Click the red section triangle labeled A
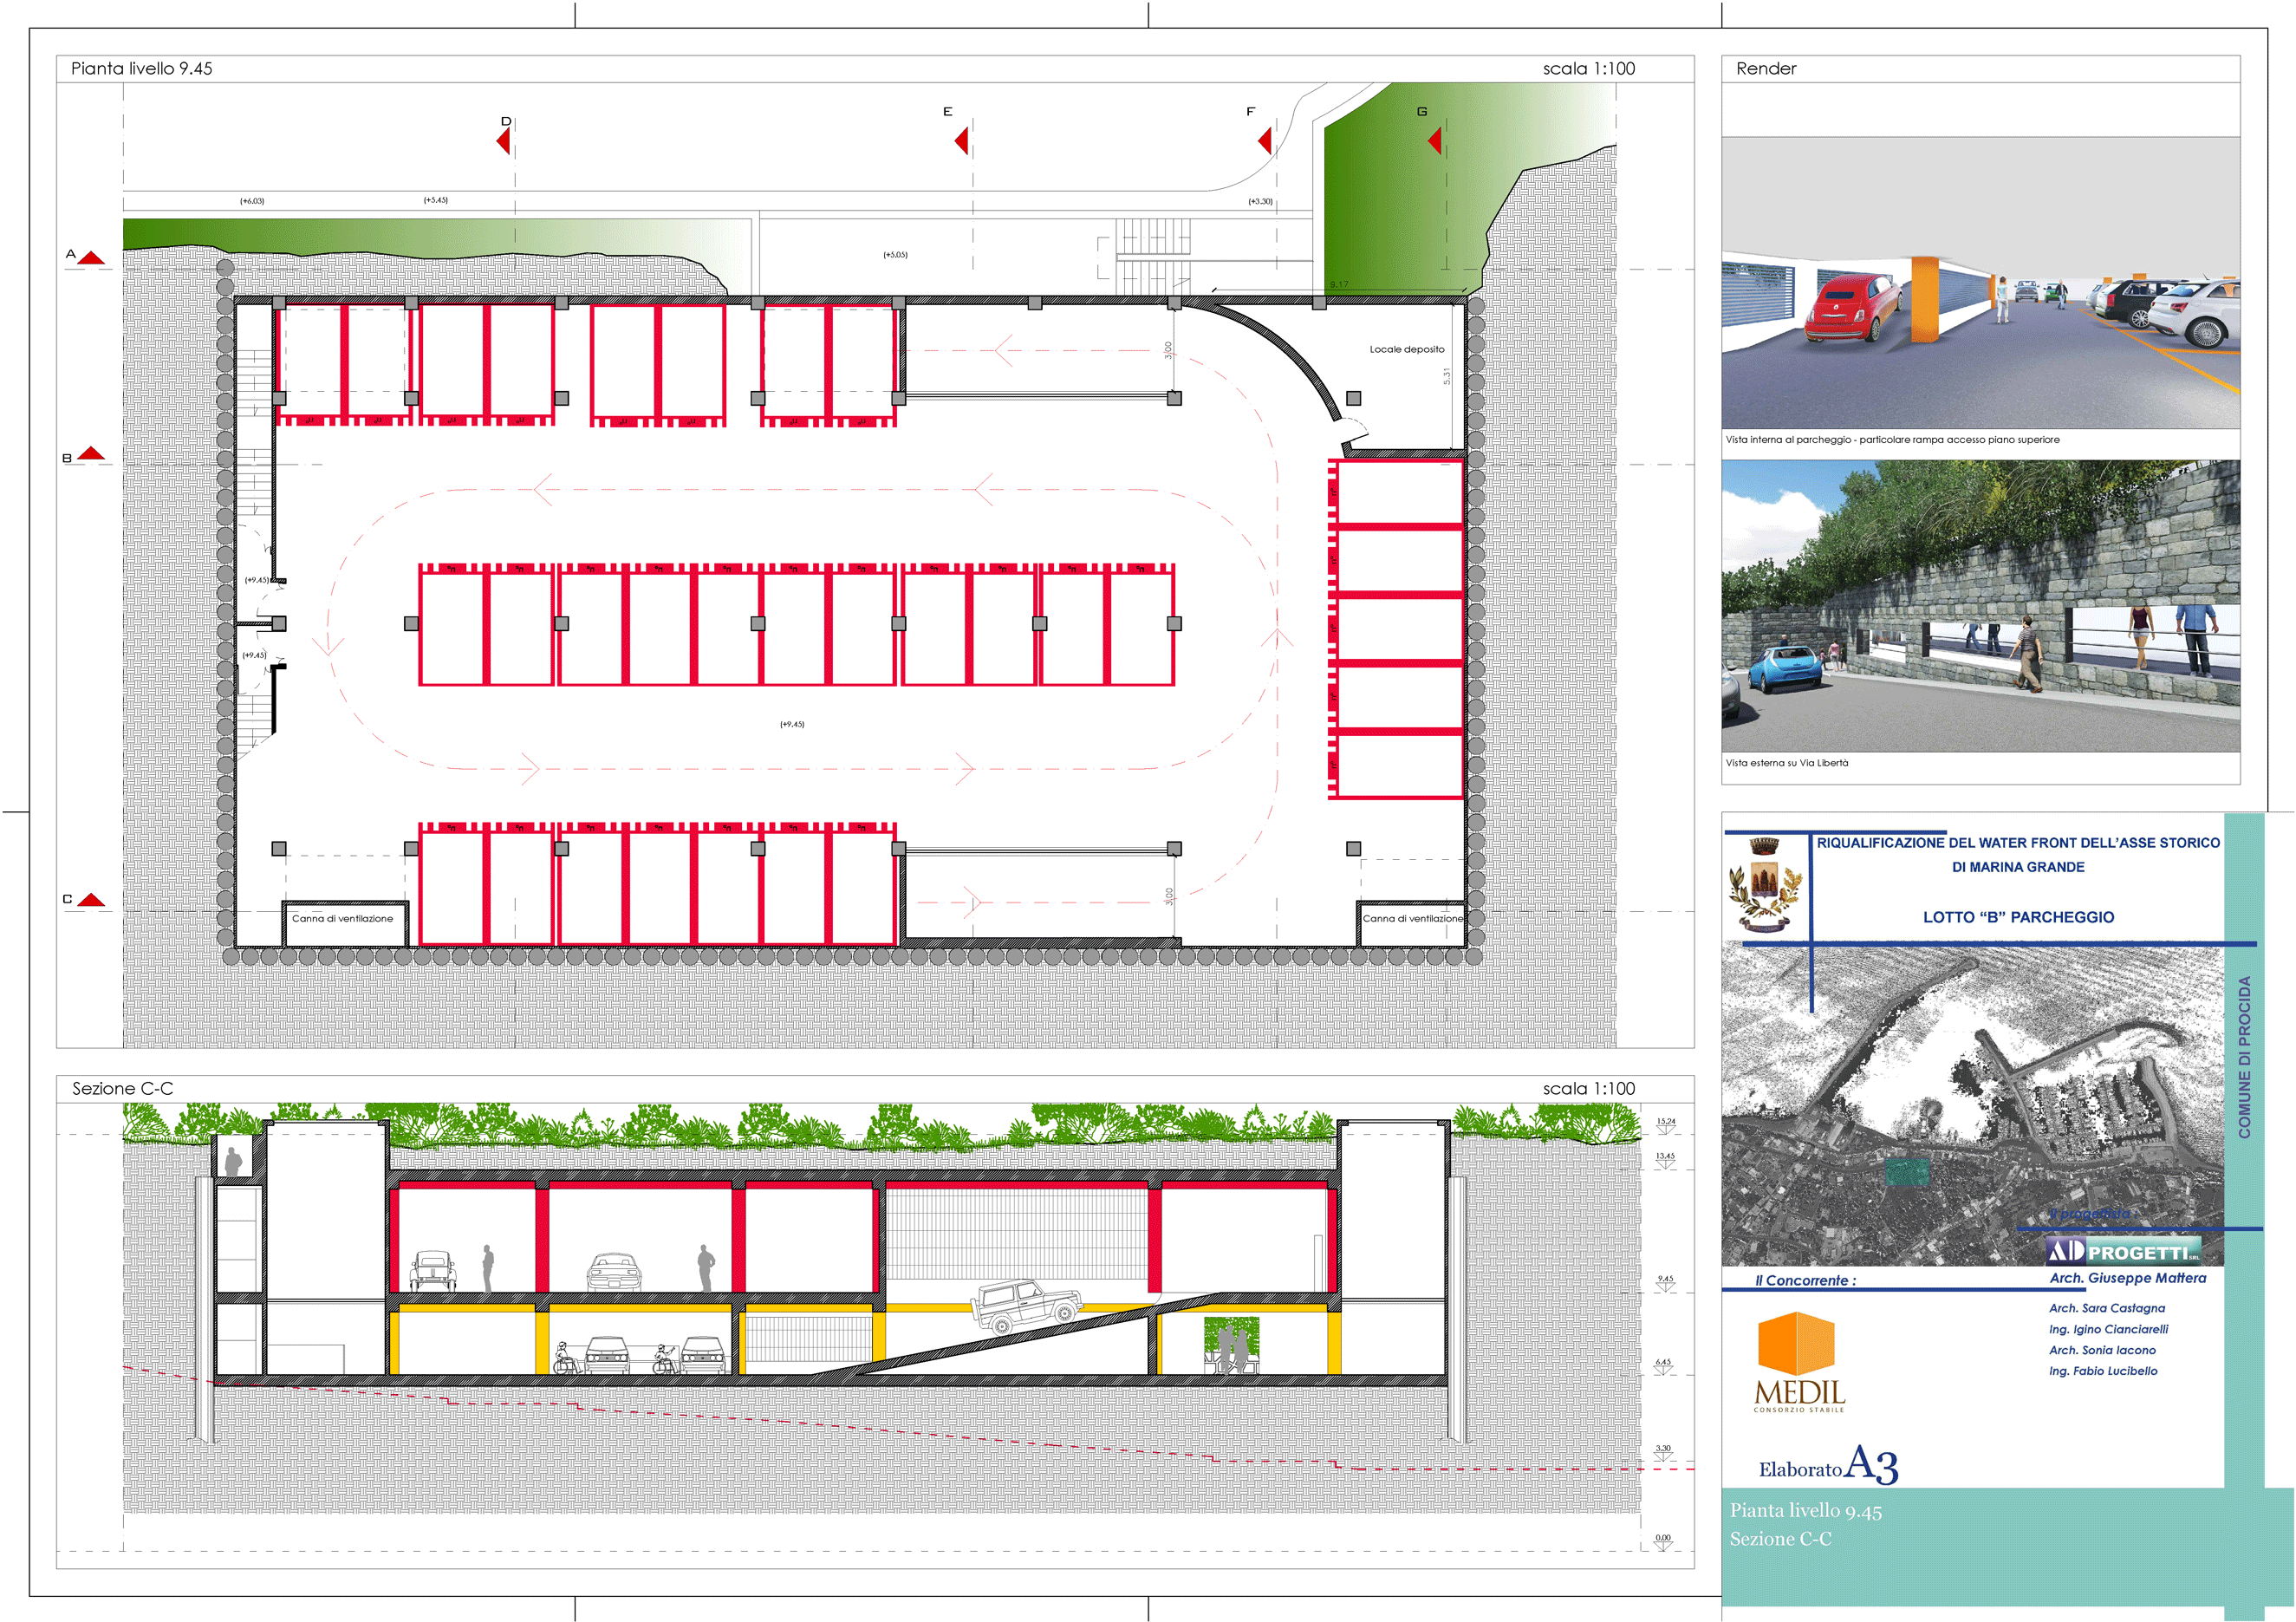 point(91,258)
